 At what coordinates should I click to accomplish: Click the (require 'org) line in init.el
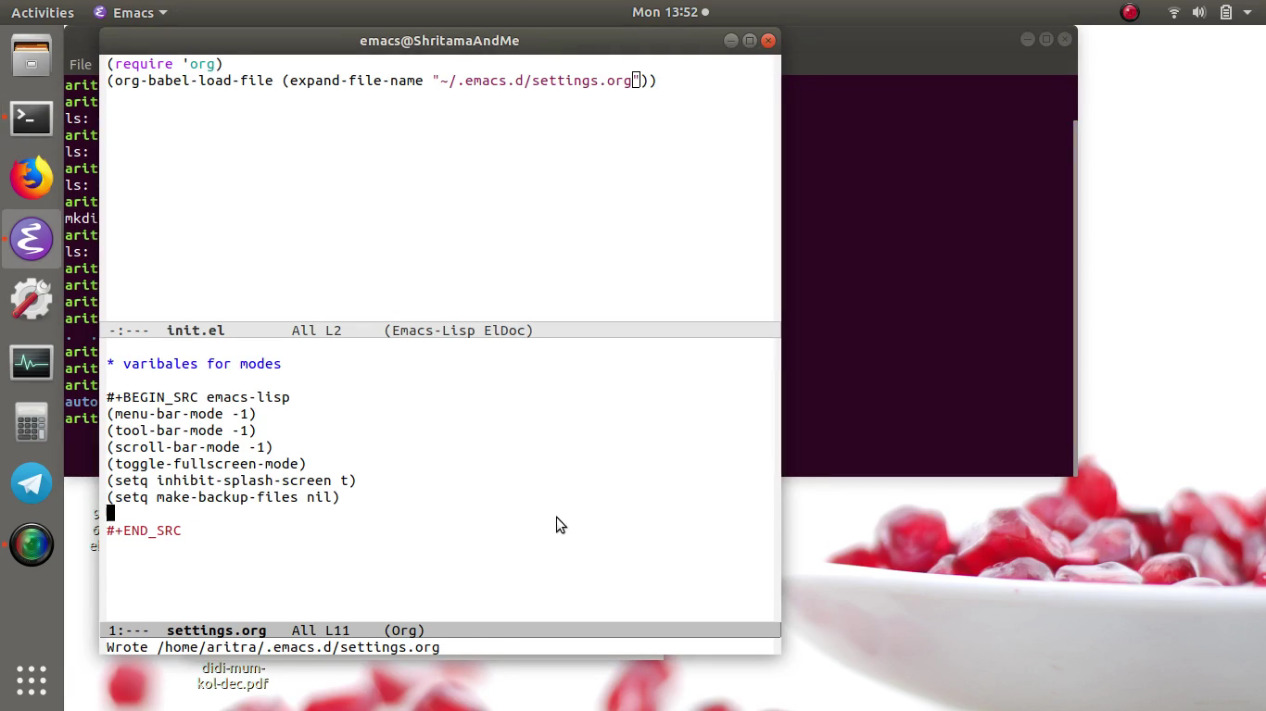[x=164, y=64]
